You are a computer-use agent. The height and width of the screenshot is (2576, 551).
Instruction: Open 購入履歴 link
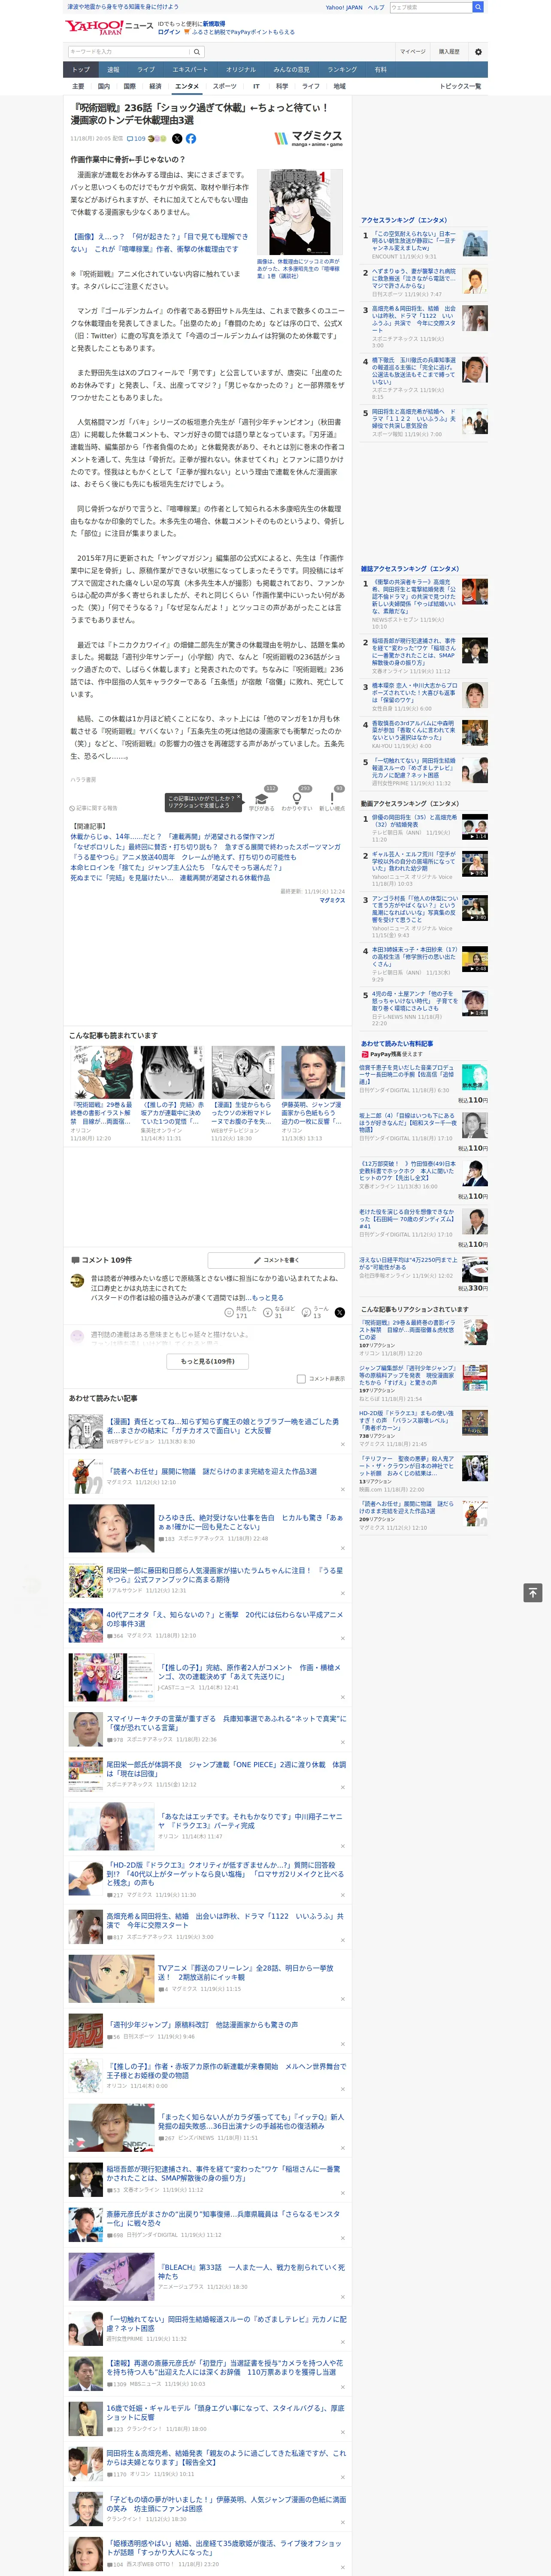pos(449,52)
